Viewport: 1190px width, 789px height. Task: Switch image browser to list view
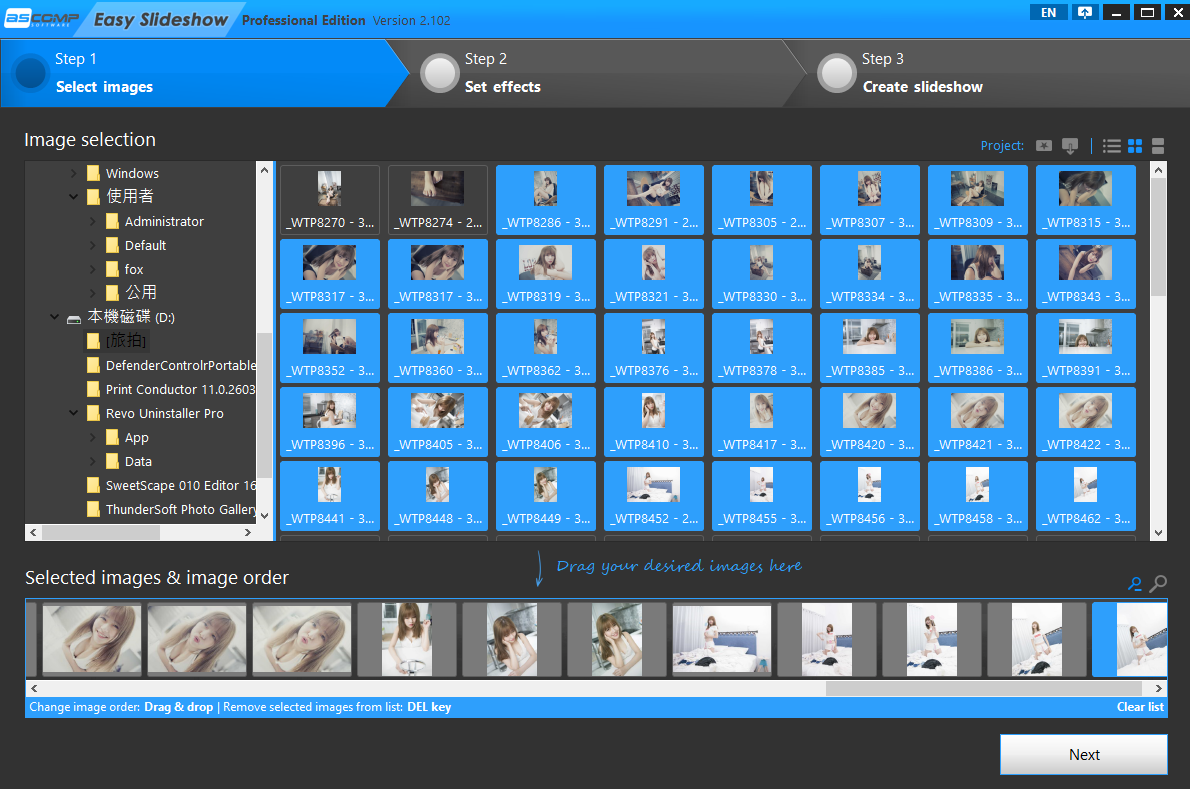(x=1111, y=146)
